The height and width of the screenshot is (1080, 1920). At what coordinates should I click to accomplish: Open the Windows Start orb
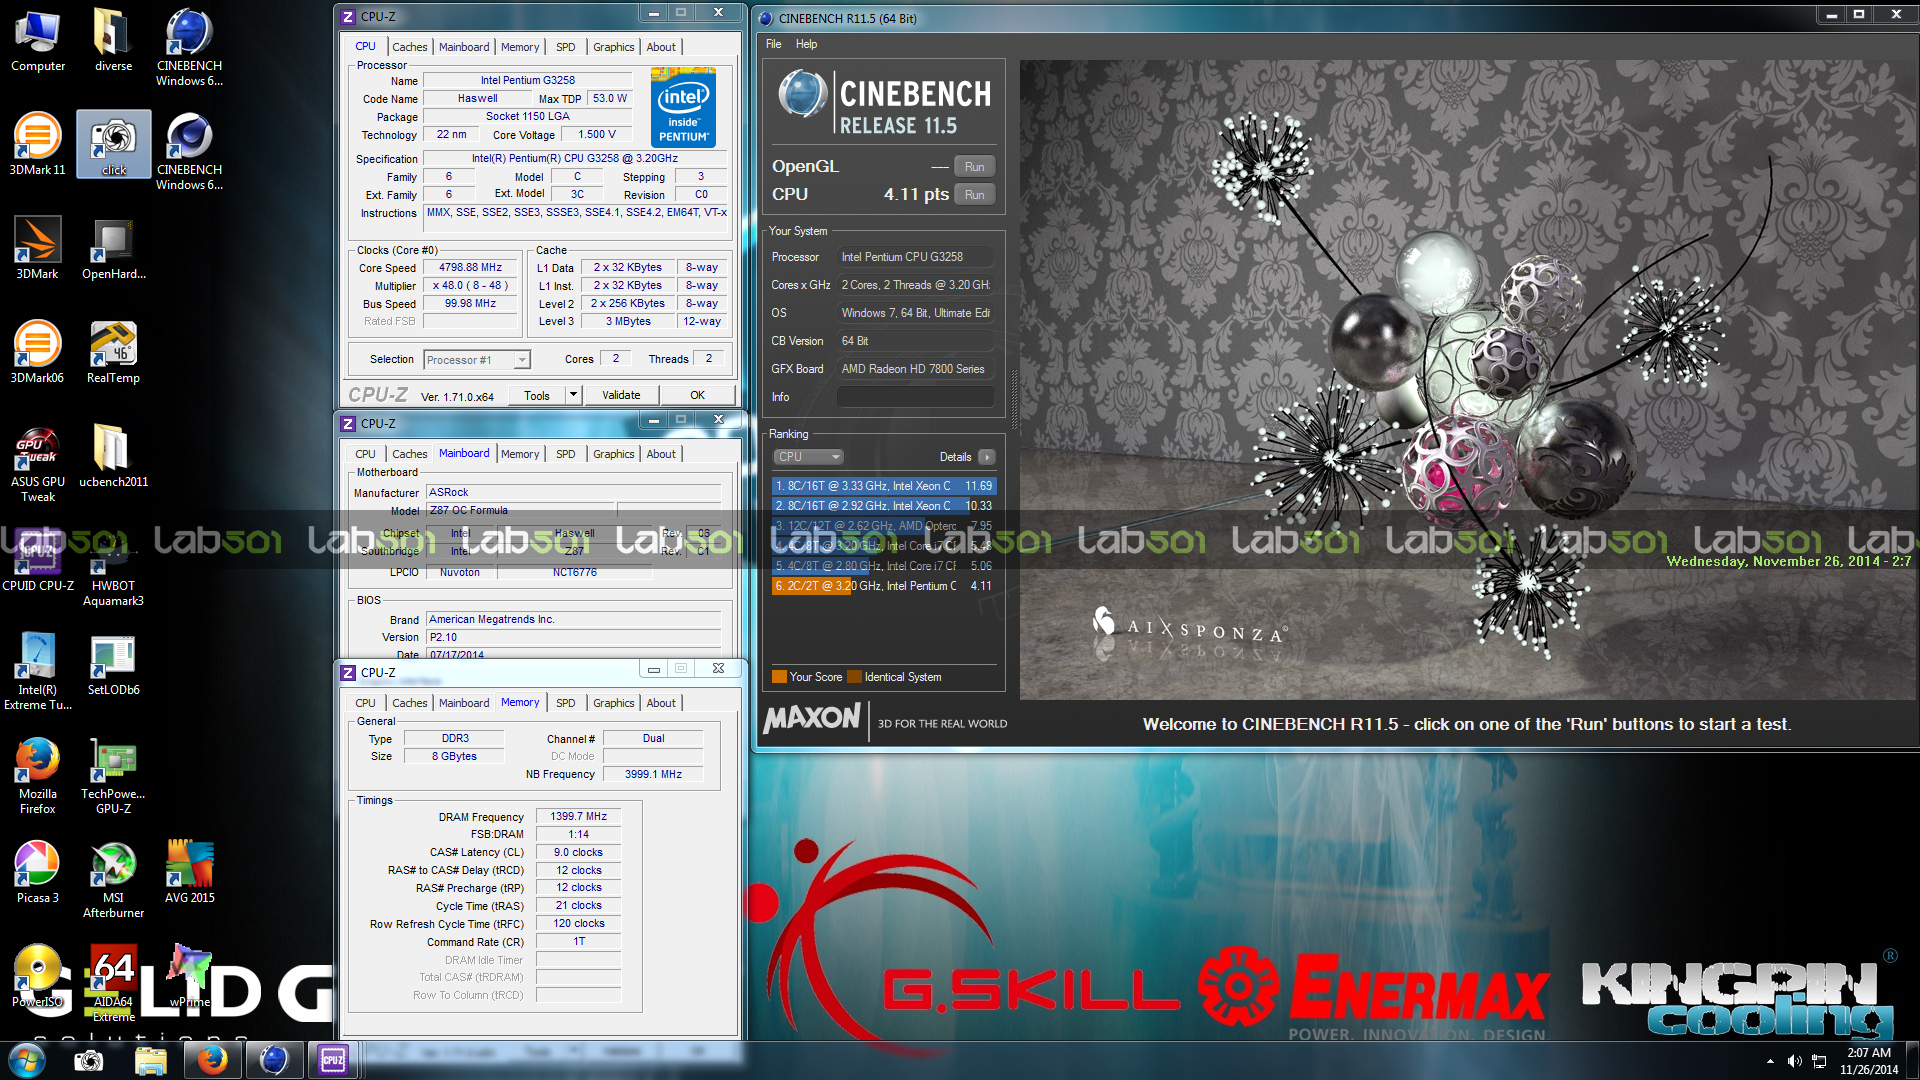(27, 1060)
